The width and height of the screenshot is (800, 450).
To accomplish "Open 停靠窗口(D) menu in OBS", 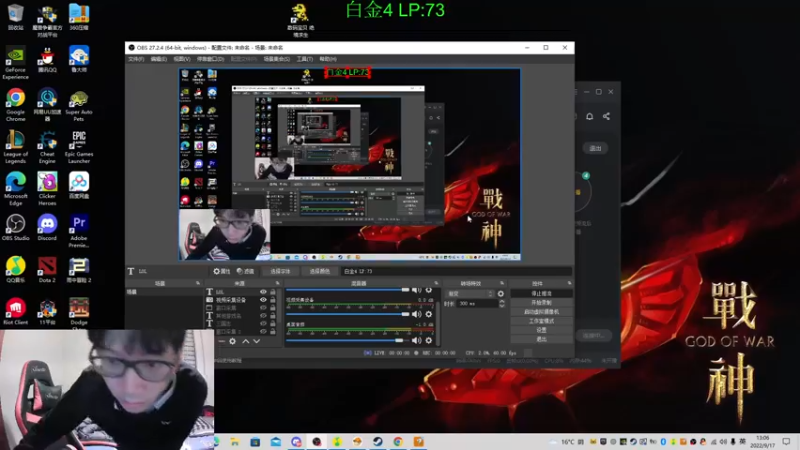I will click(210, 59).
